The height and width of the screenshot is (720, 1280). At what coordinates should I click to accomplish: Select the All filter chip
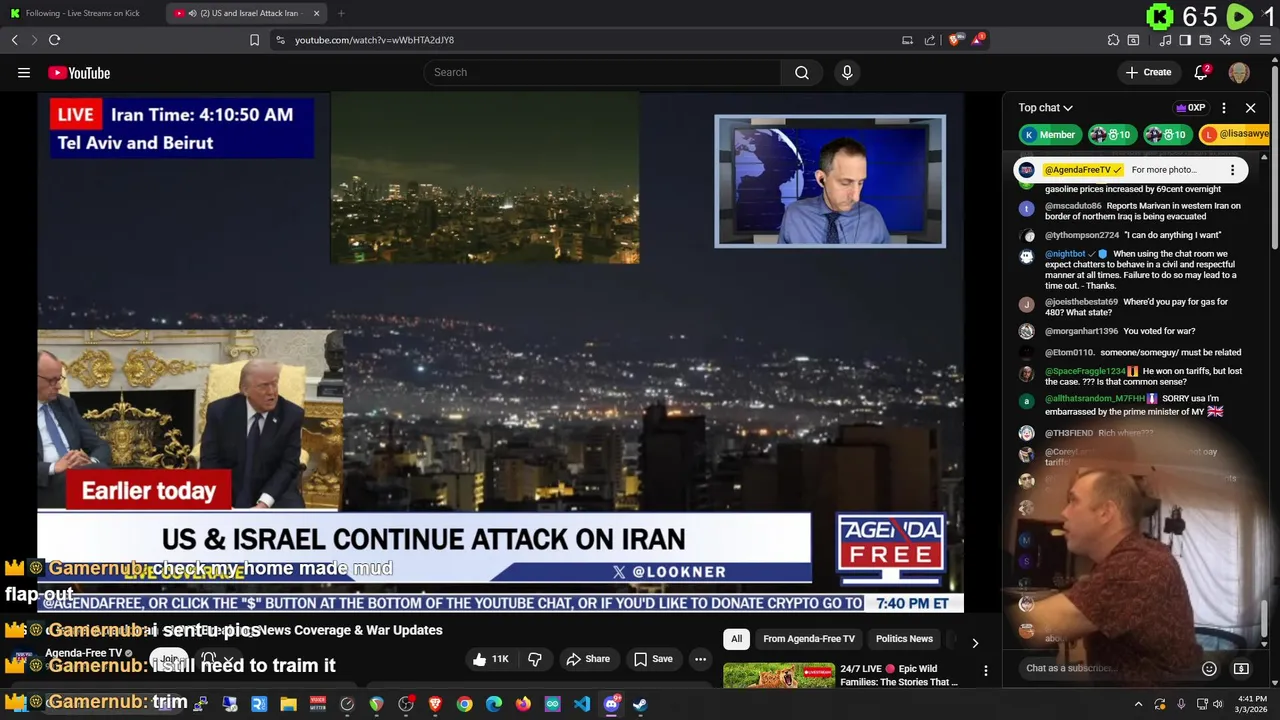coord(736,639)
